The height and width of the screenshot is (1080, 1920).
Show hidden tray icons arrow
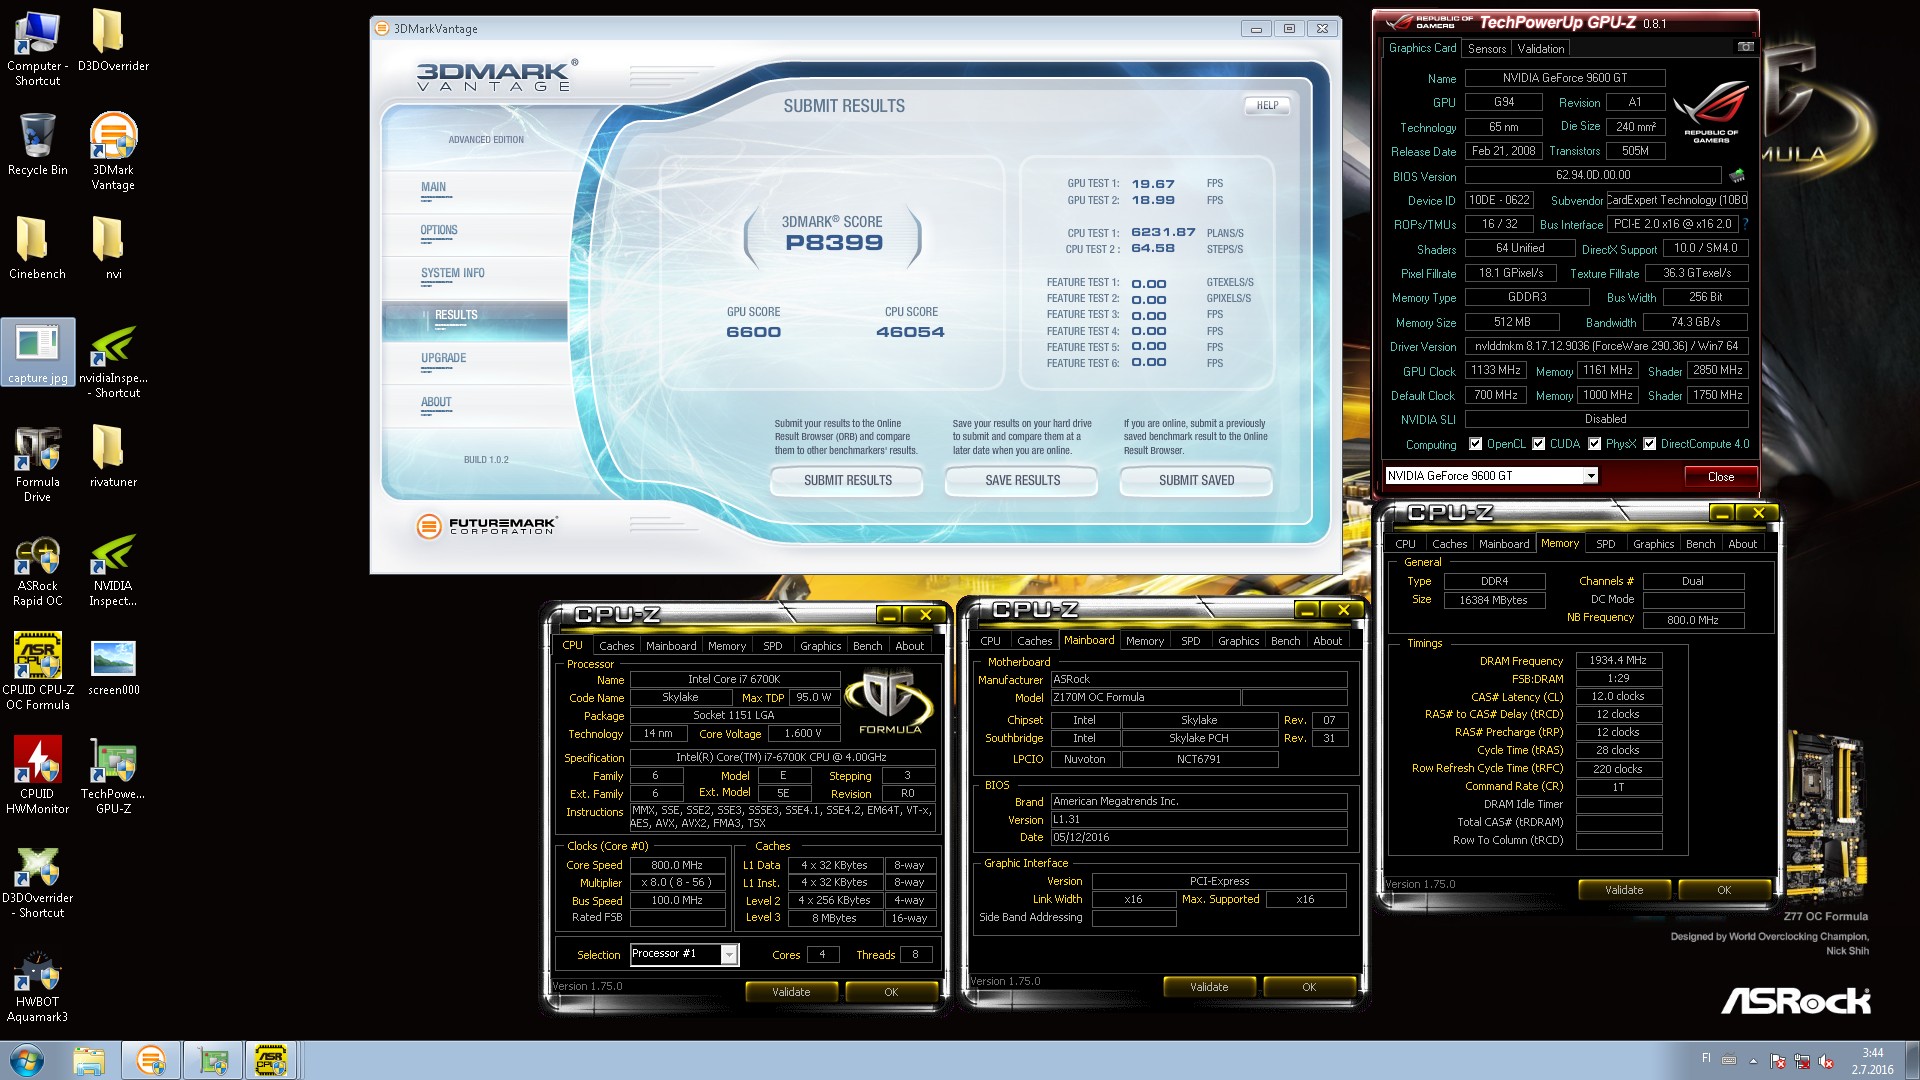(1753, 1061)
